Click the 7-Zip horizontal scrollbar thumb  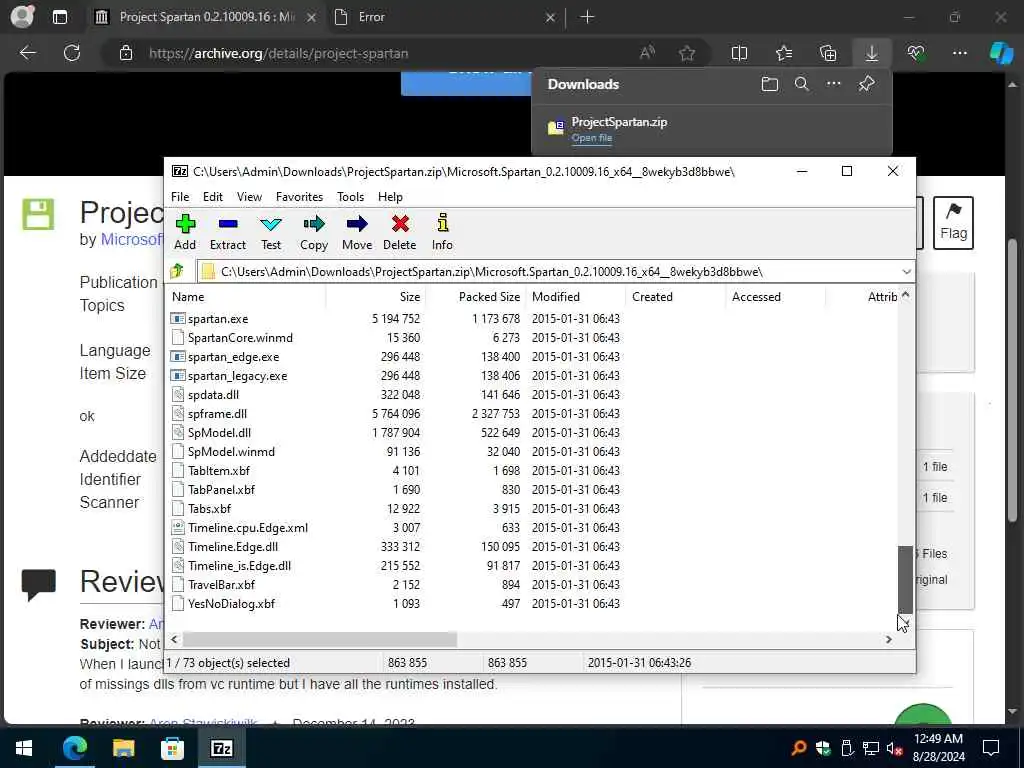(319, 639)
